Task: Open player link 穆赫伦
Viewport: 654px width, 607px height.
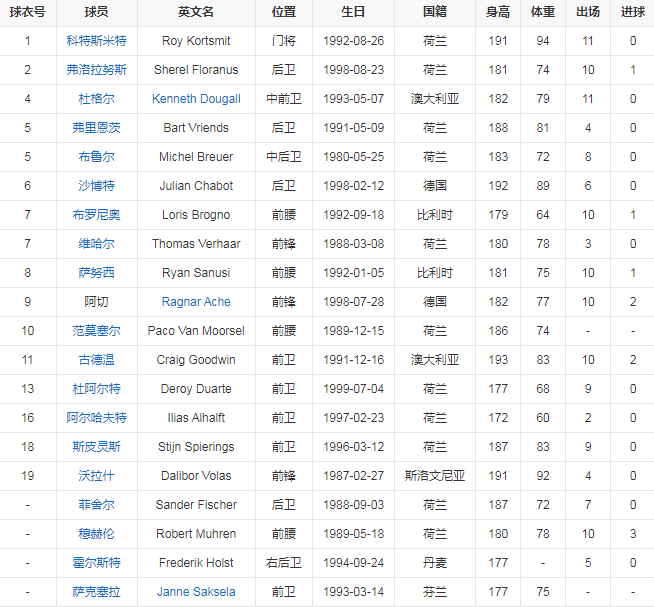Action: 97,534
